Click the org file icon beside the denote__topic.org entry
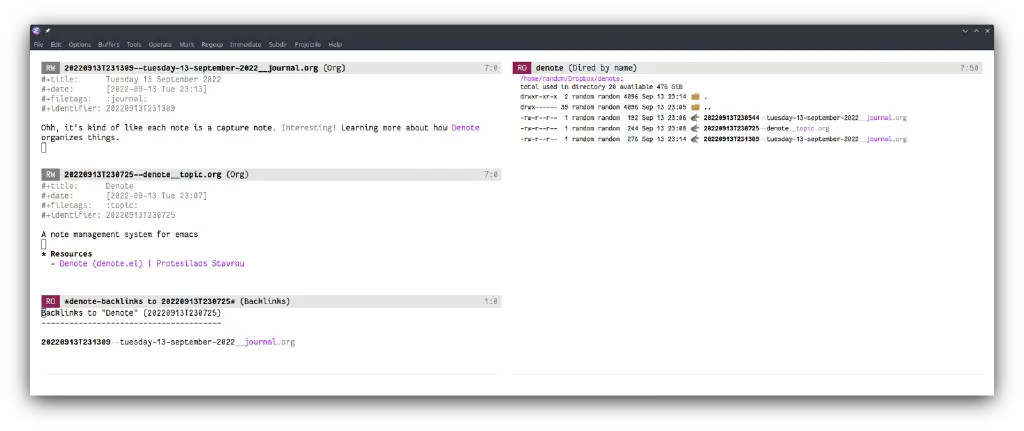The height and width of the screenshot is (431, 1024). tap(696, 129)
